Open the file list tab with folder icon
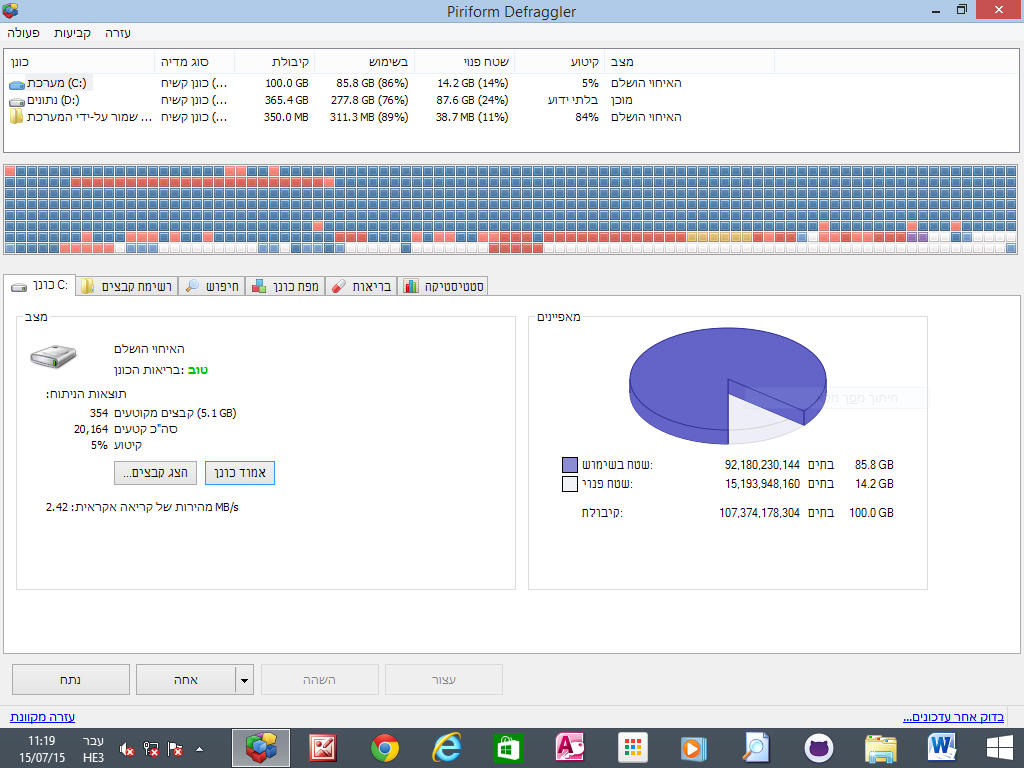1024x768 pixels. 127,286
